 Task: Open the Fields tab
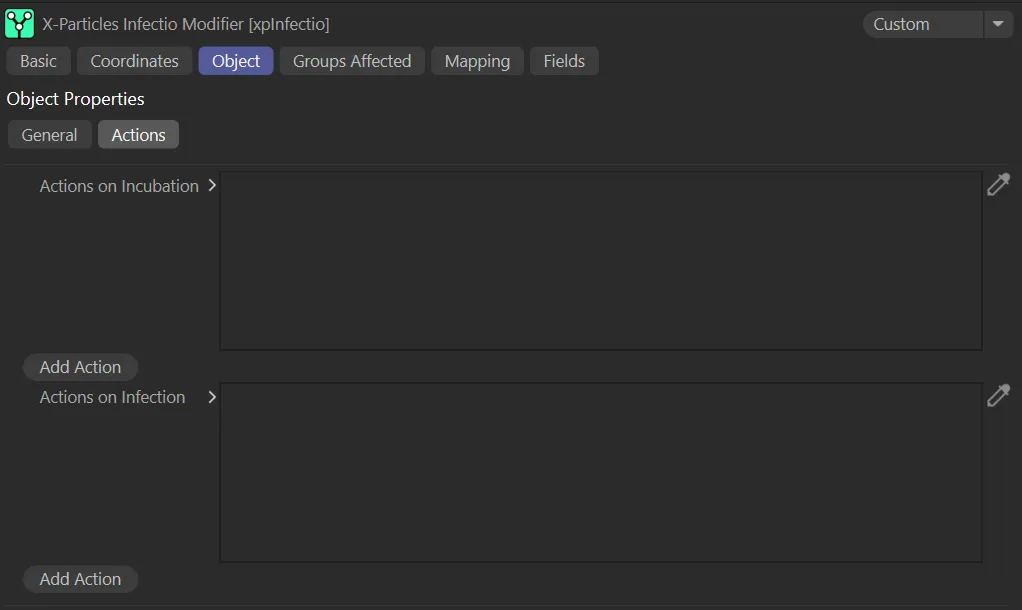[x=564, y=61]
